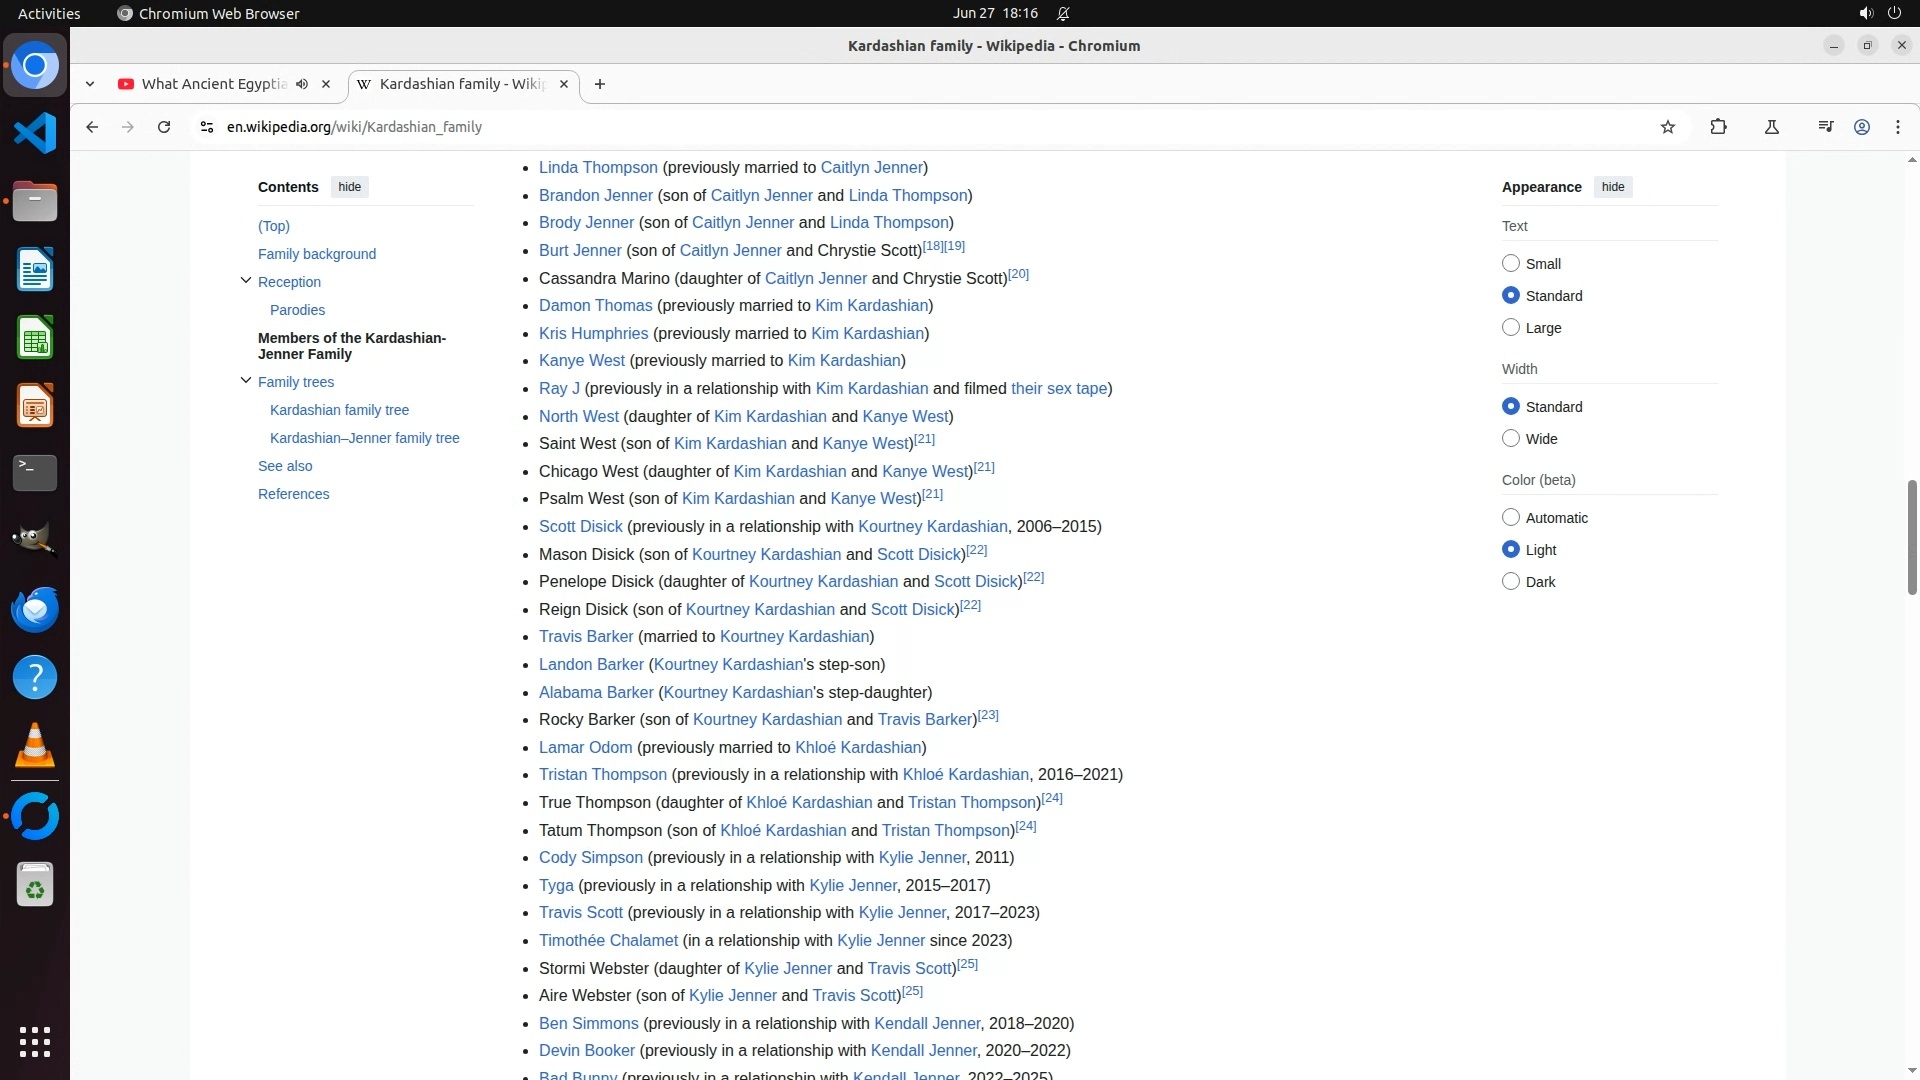Viewport: 1920px width, 1080px height.
Task: Open the Timothée Chalamet article link
Action: (608, 940)
